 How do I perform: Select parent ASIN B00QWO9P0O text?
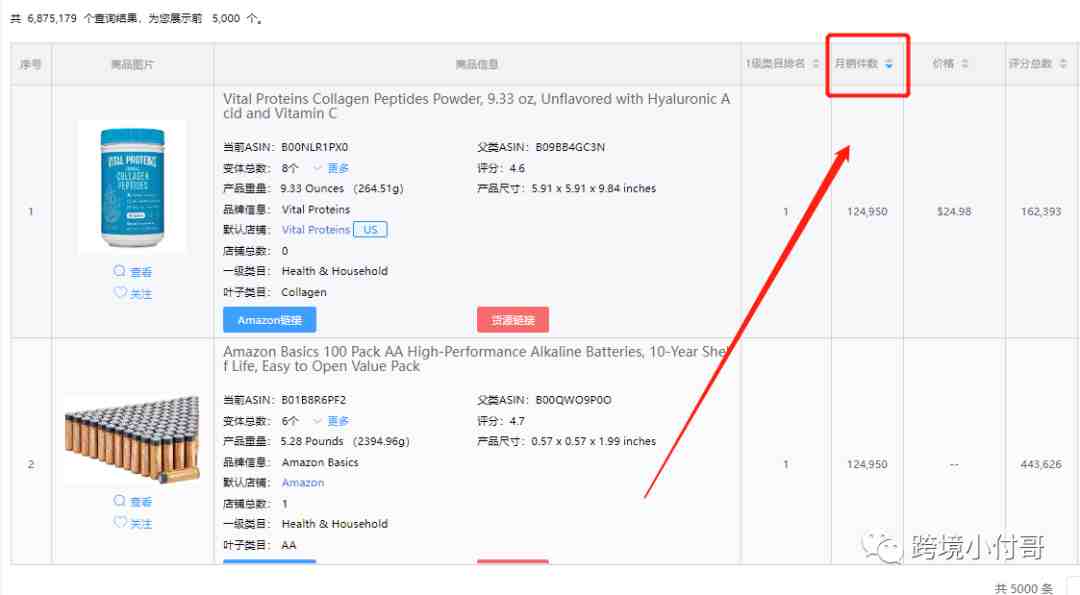(x=573, y=400)
